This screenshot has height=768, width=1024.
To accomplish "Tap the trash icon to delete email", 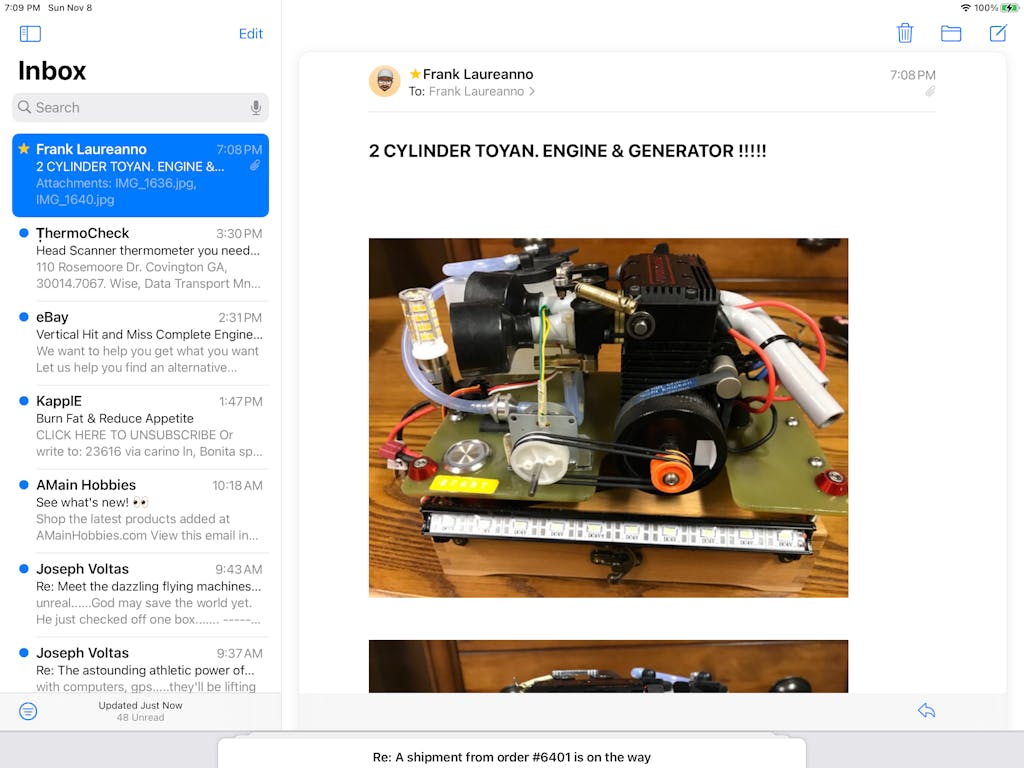I will [905, 33].
